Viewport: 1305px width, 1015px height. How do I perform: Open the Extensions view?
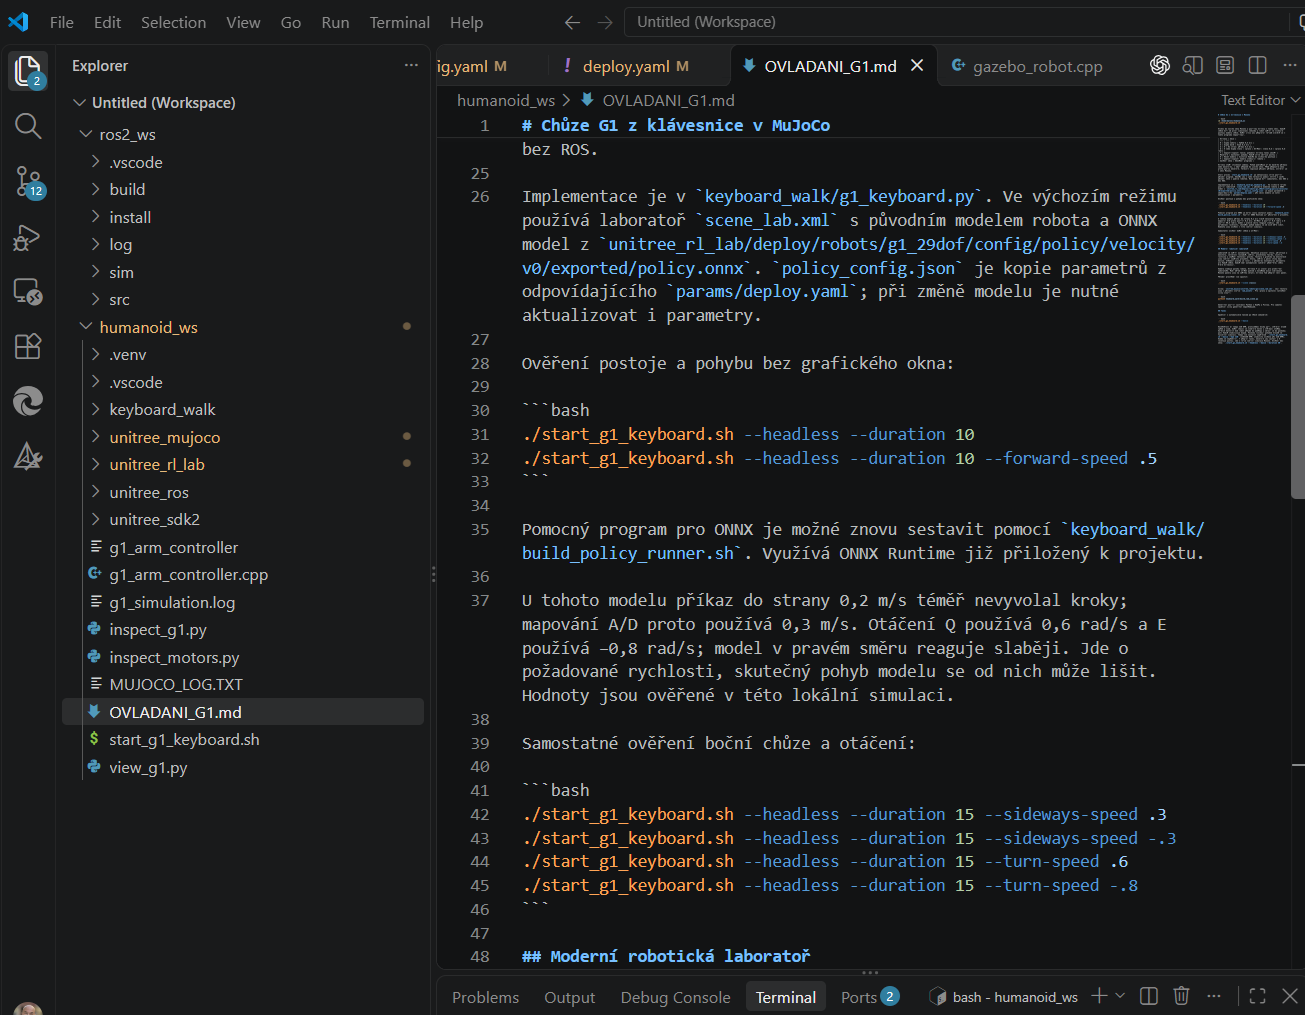pyautogui.click(x=27, y=346)
